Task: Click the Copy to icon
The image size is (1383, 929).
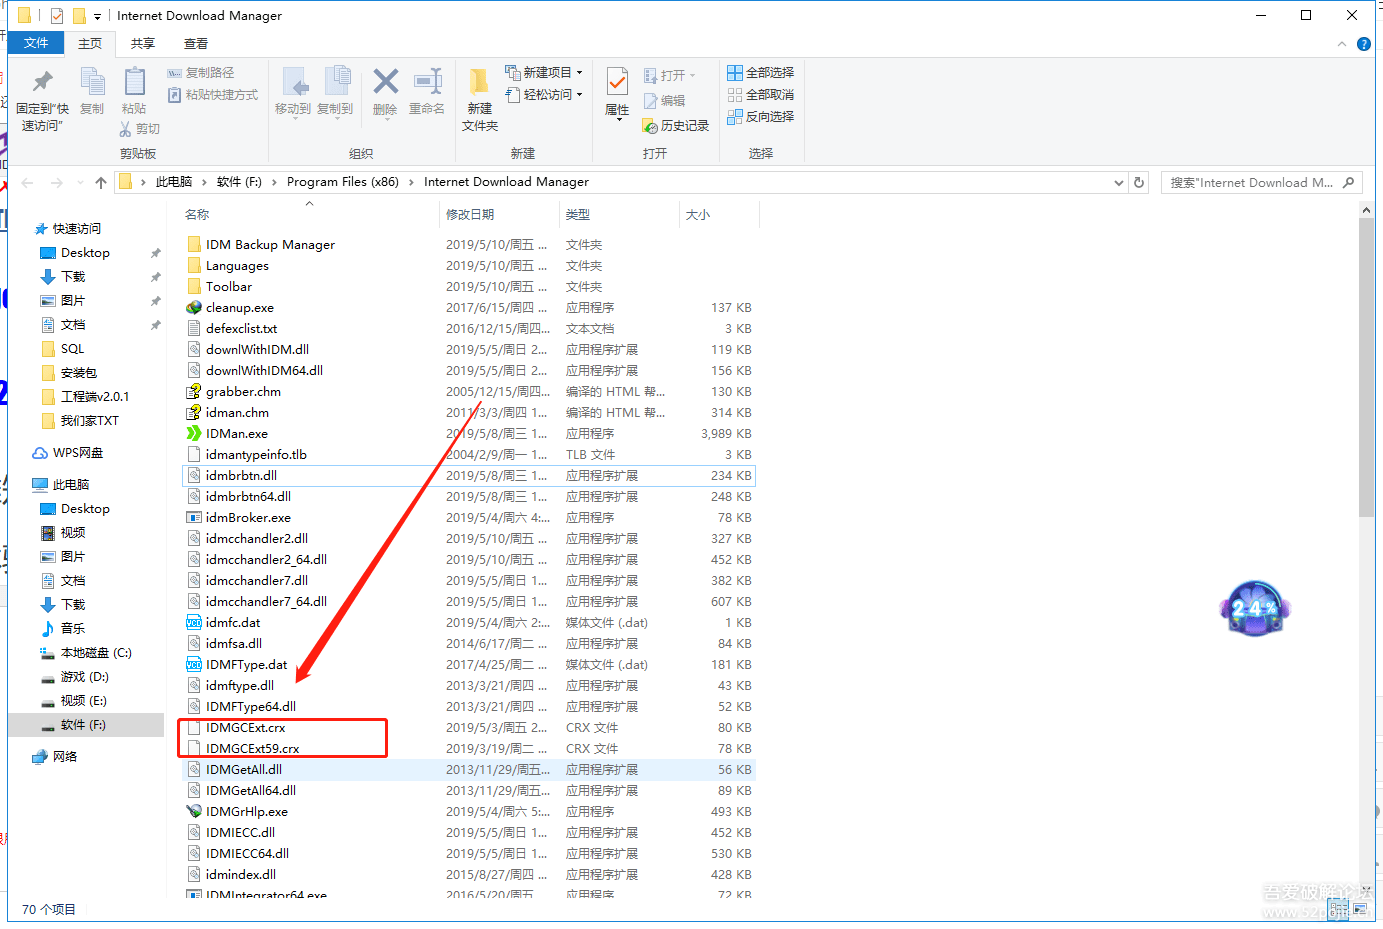Action: tap(336, 82)
